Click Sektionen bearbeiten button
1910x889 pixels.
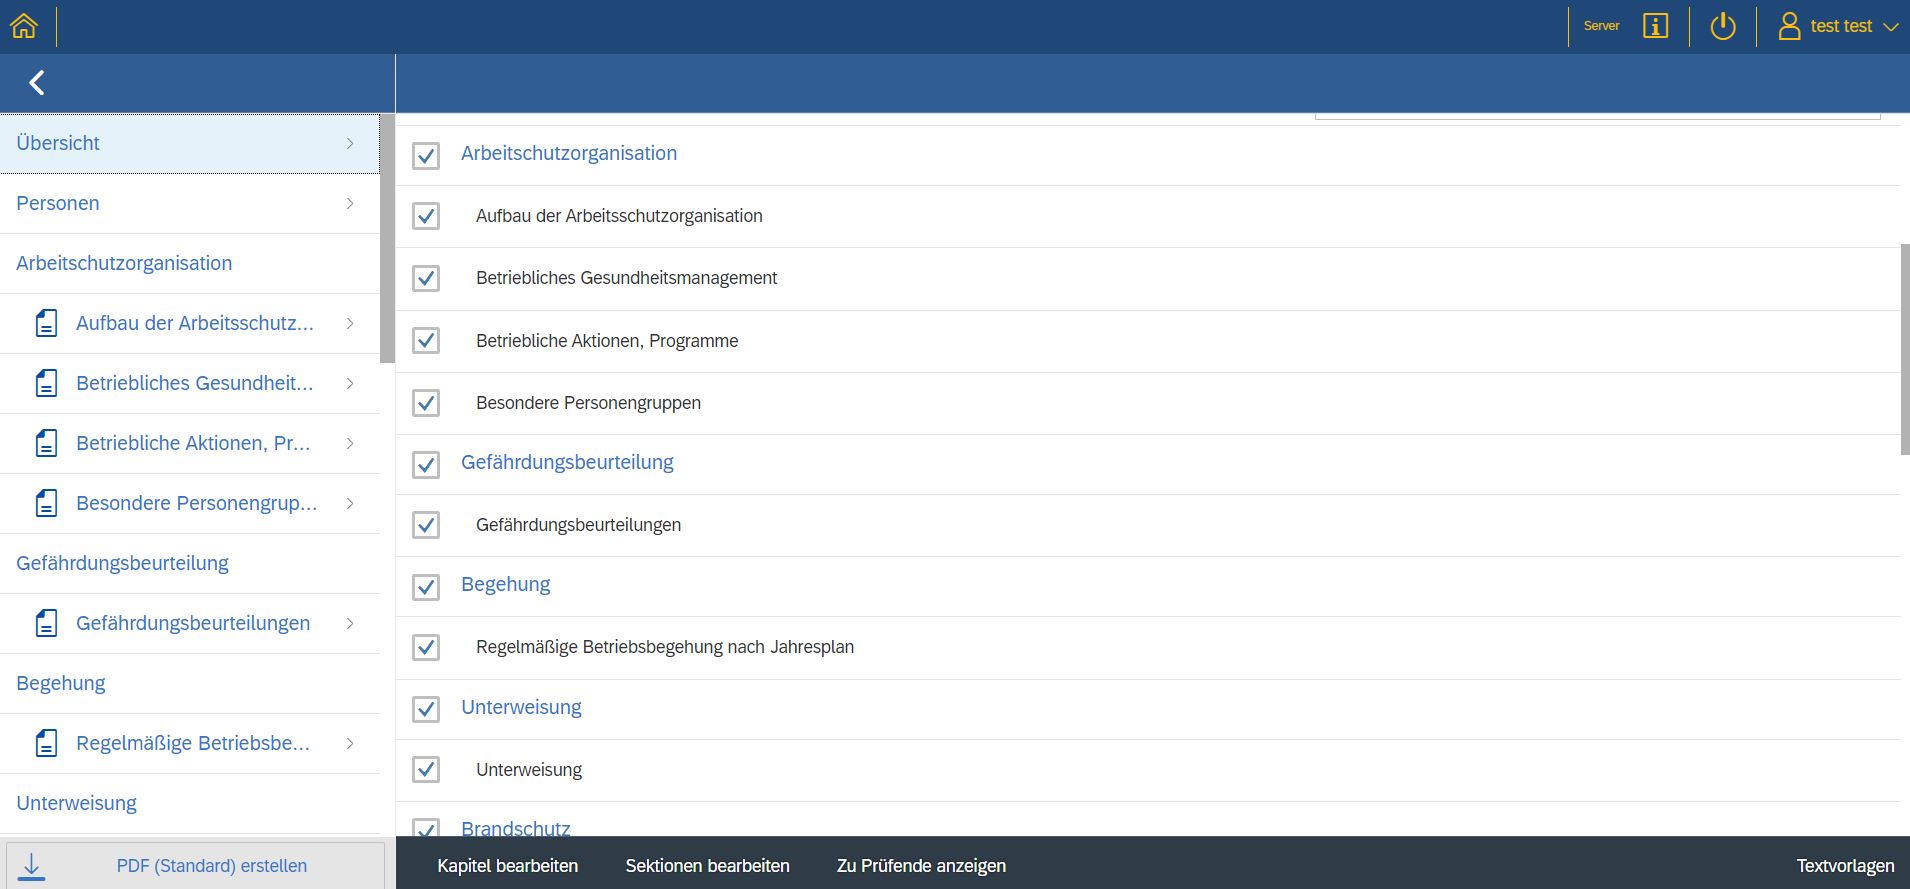707,866
